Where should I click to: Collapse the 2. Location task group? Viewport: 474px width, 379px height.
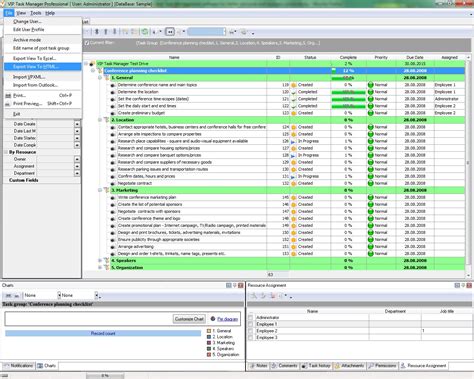[100, 120]
